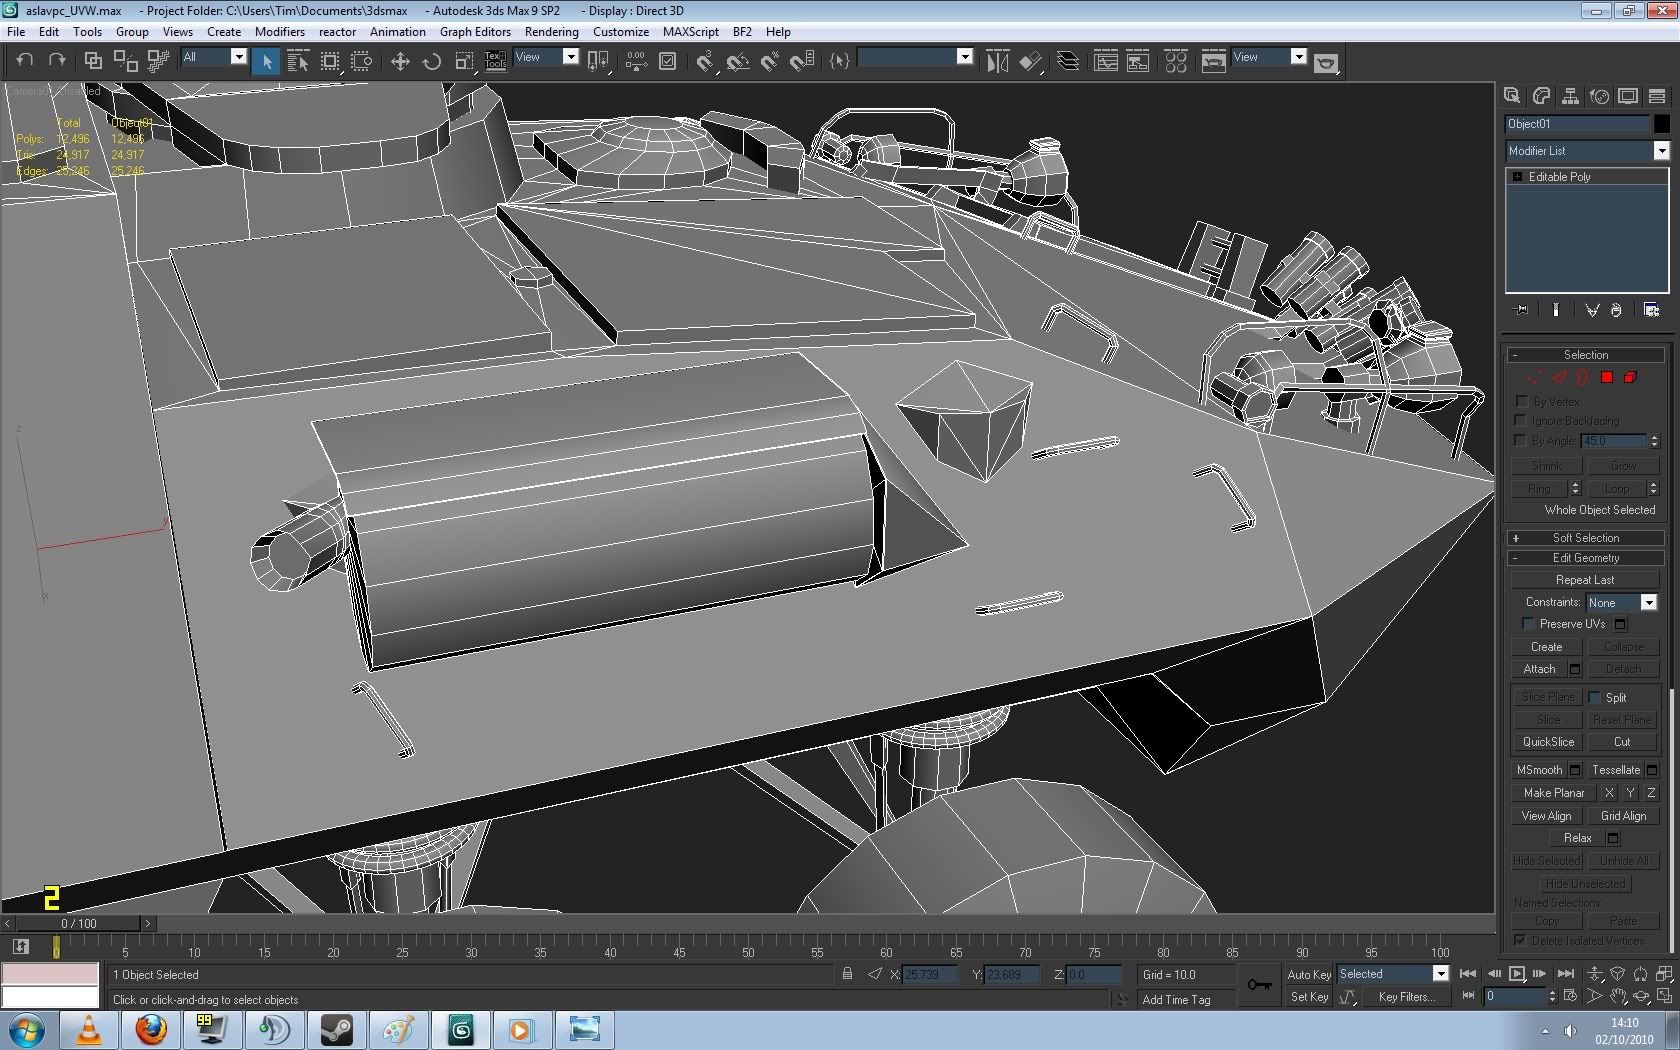Image resolution: width=1680 pixels, height=1050 pixels.
Task: Open the Modifier List dropdown
Action: pyautogui.click(x=1661, y=151)
